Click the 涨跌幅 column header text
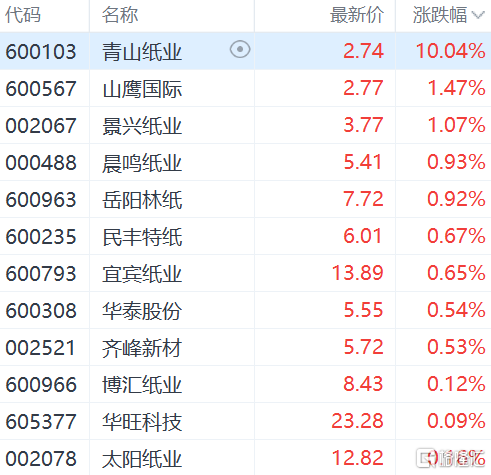This screenshot has width=491, height=475. tap(440, 15)
